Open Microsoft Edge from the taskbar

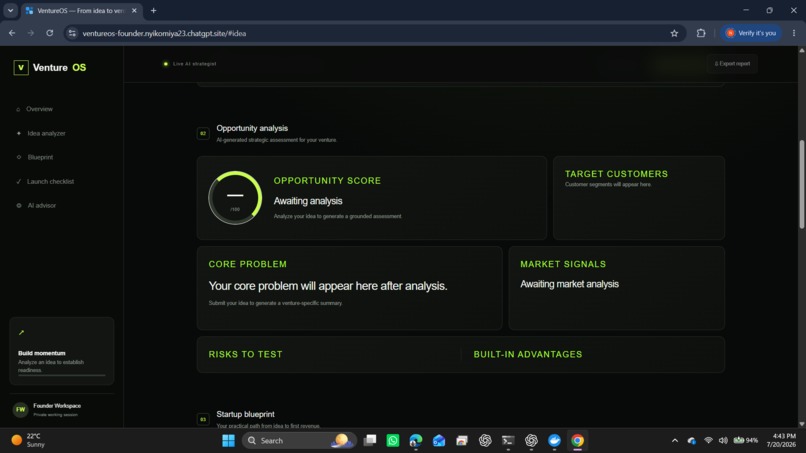pos(416,441)
